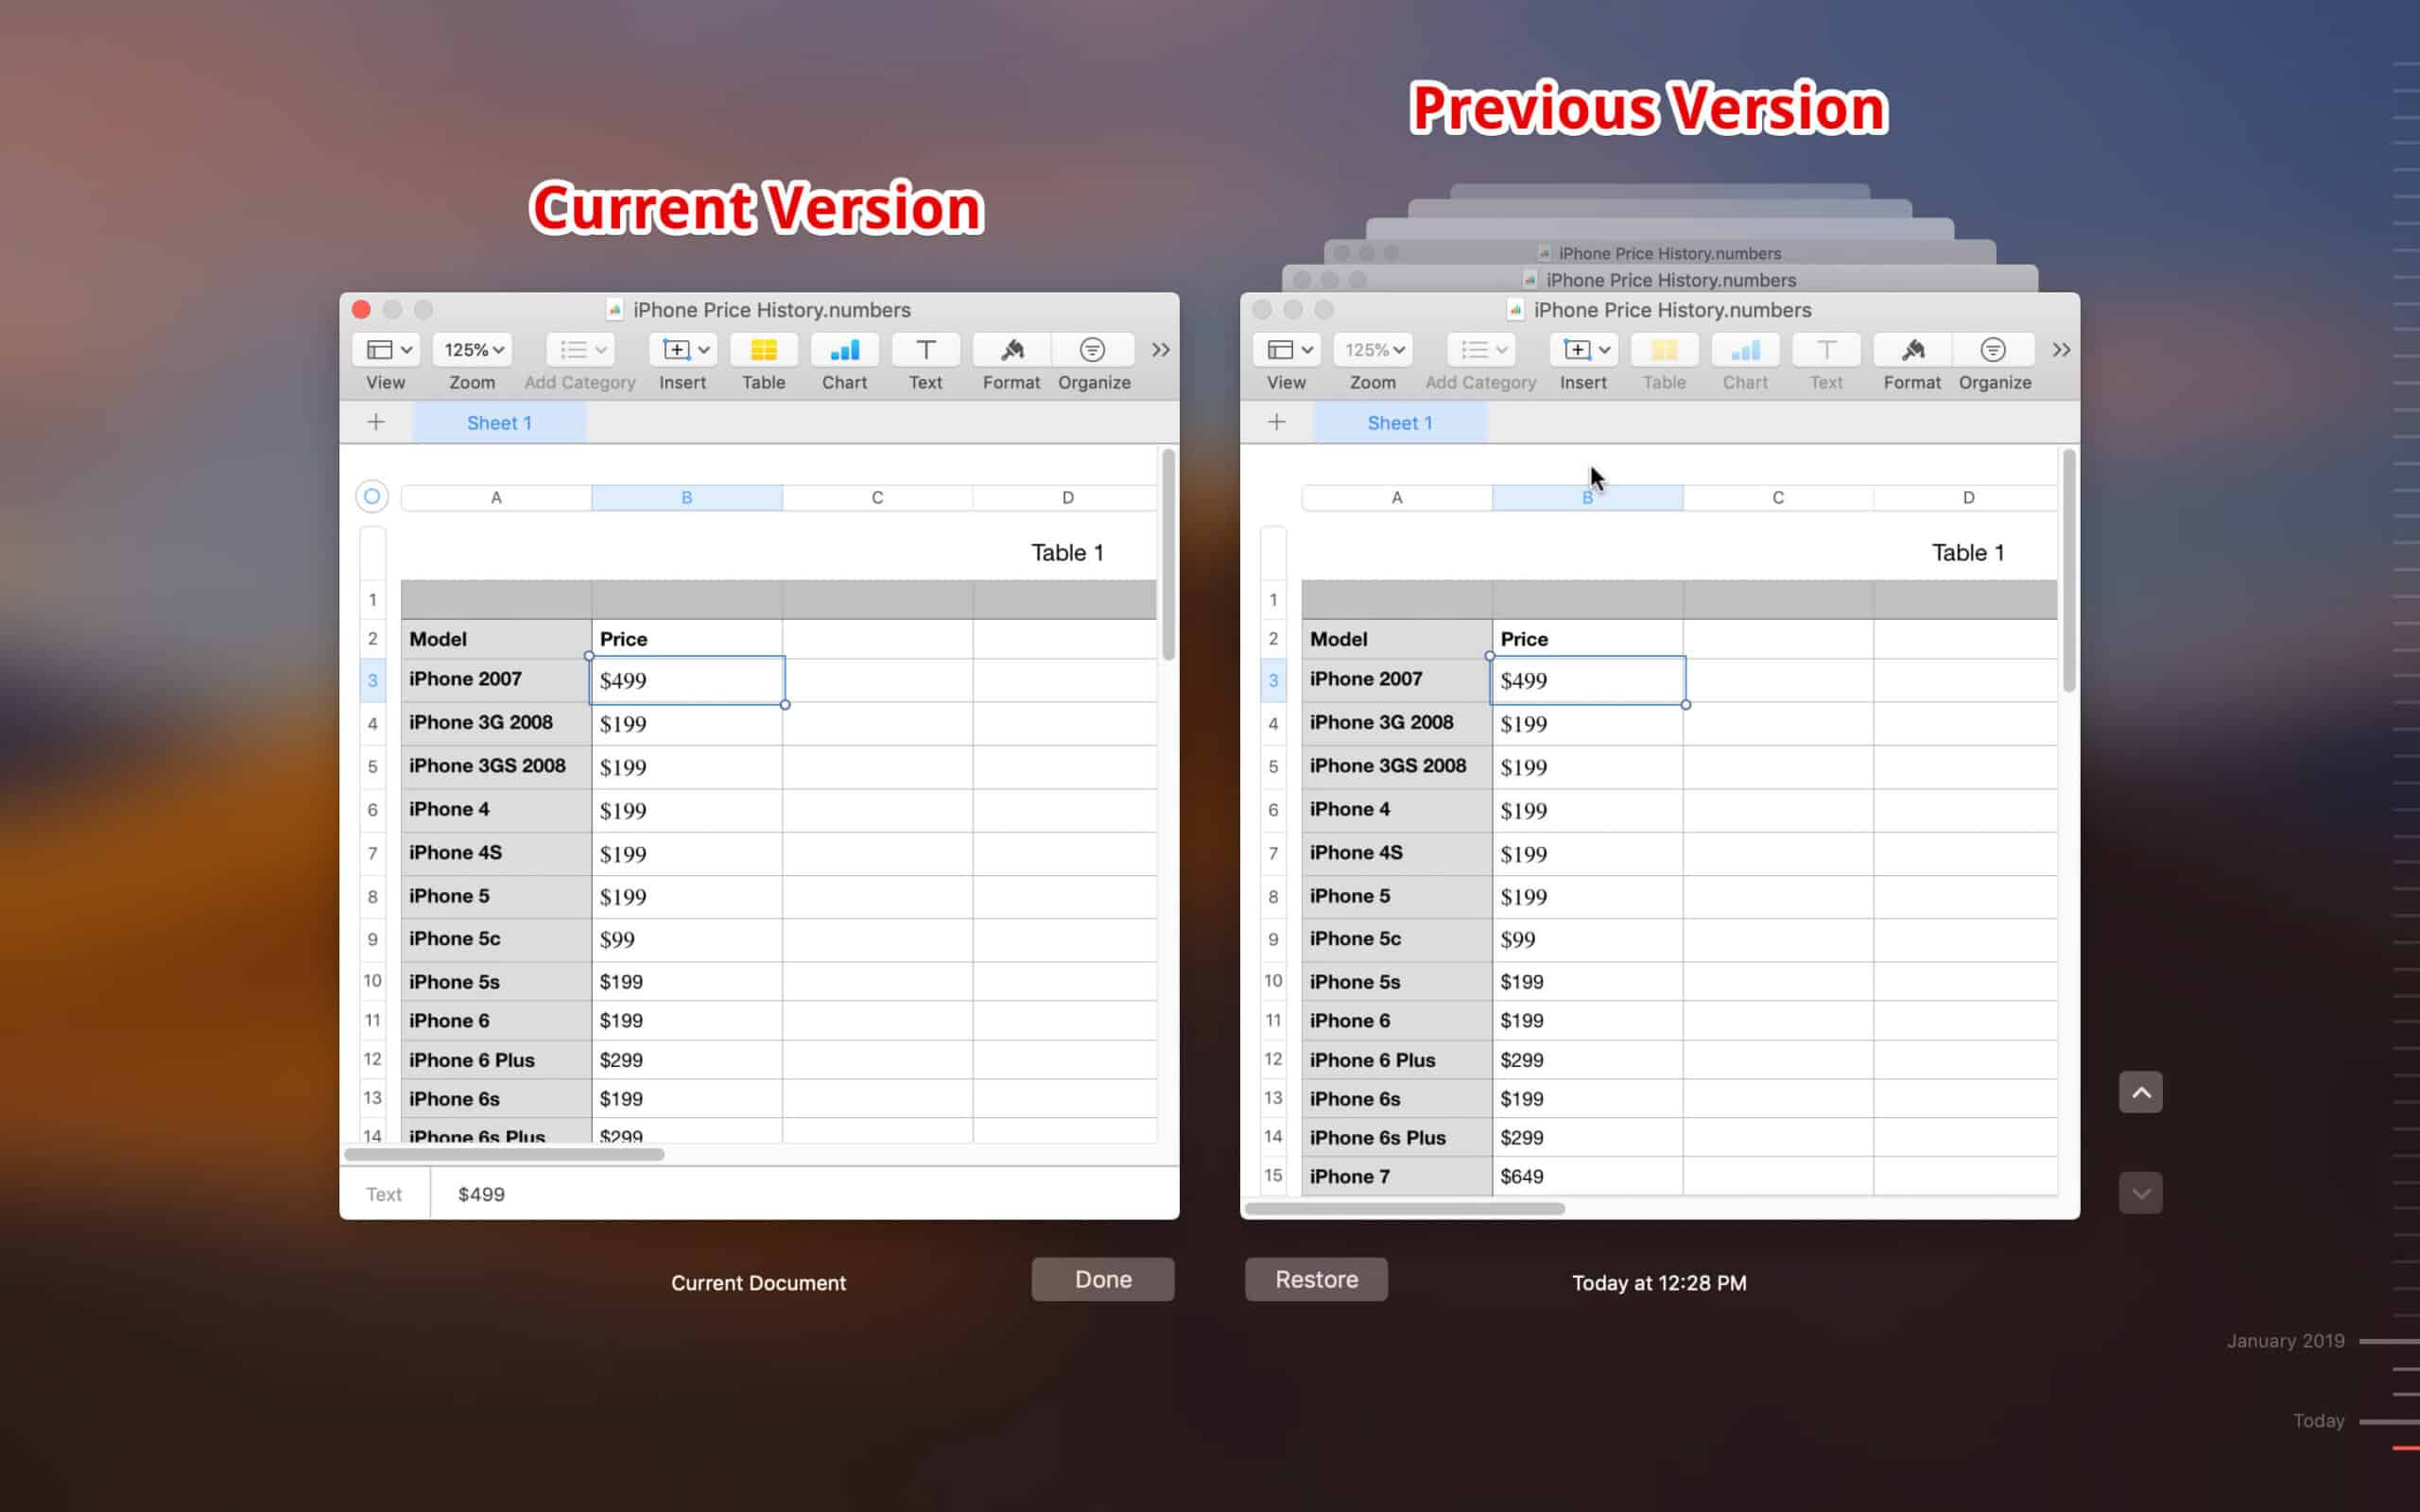The width and height of the screenshot is (2420, 1512).
Task: Toggle the sidebar view icon in previous toolbar
Action: pyautogui.click(x=1286, y=349)
